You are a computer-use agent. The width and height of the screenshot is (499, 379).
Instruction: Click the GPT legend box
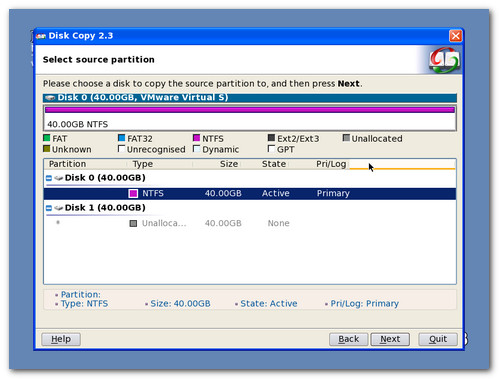pos(271,149)
